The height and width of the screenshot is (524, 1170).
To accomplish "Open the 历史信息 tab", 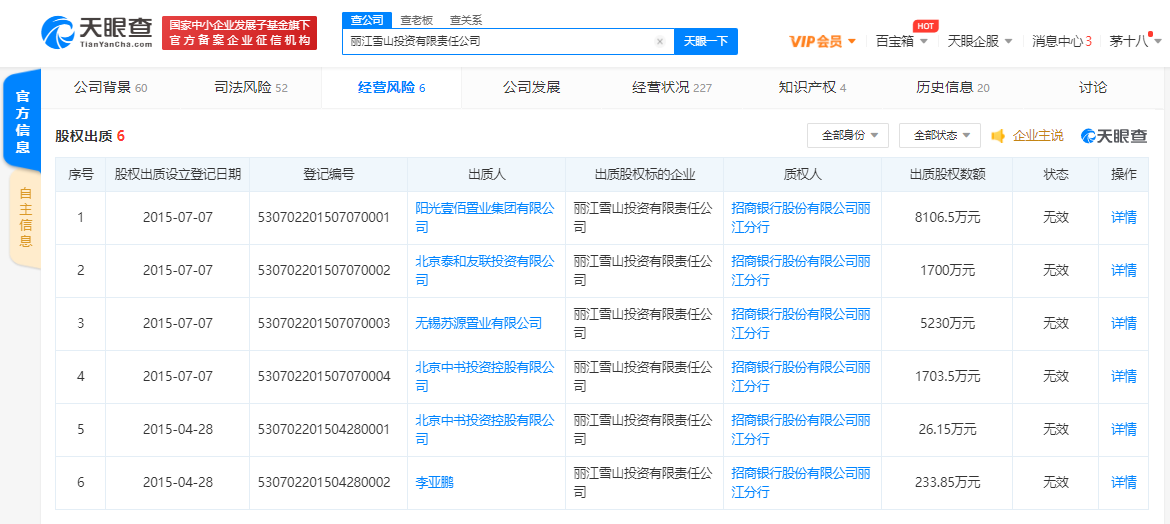I will tap(953, 87).
